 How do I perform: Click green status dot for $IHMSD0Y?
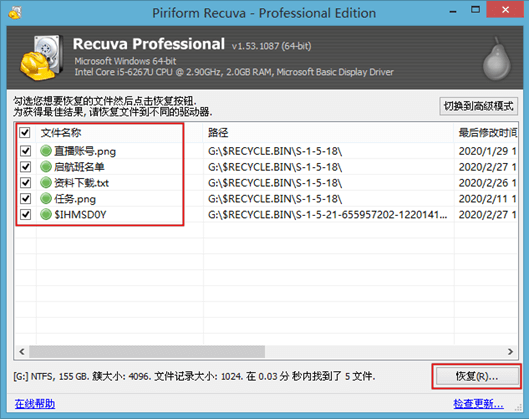pos(46,214)
